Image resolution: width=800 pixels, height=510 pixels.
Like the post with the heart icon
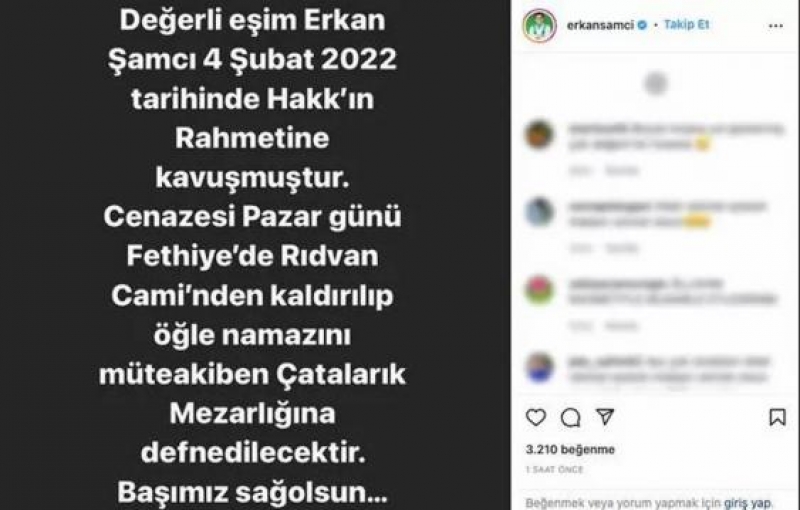point(536,417)
